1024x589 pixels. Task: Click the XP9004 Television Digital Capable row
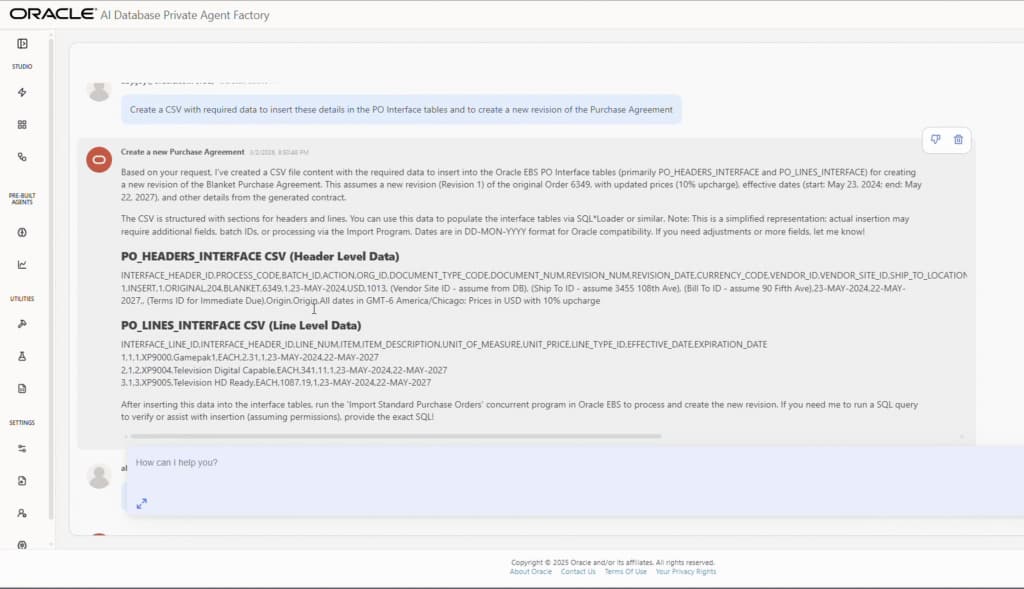(284, 370)
